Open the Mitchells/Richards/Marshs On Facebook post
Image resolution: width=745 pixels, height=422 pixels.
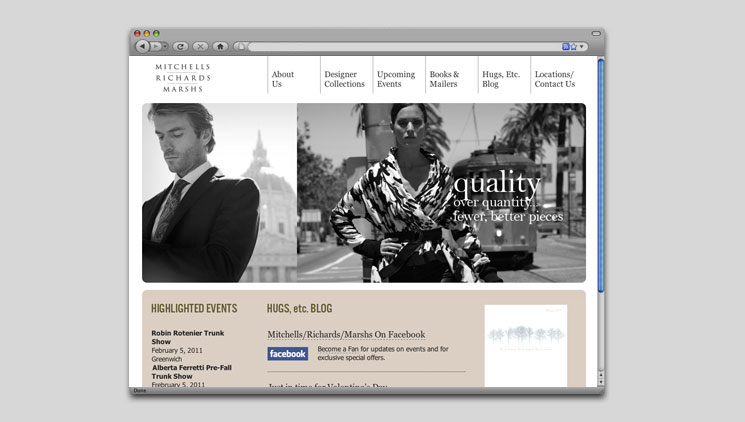point(346,335)
